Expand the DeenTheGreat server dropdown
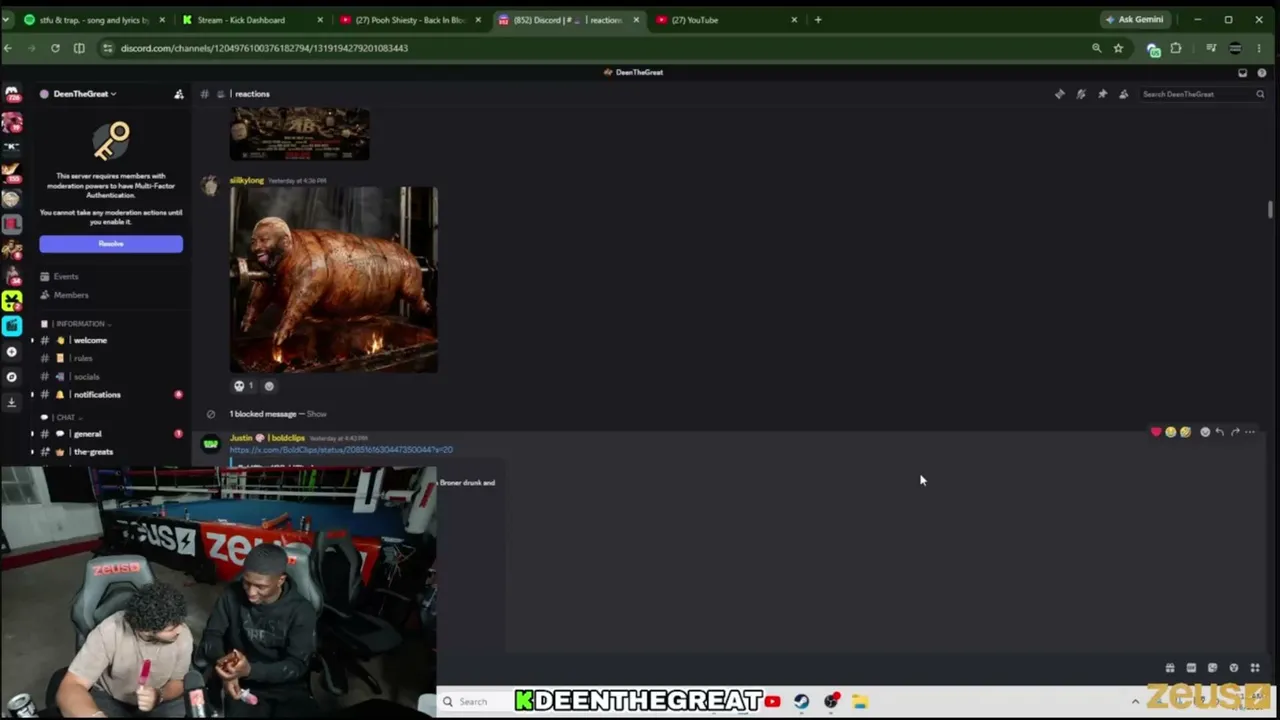This screenshot has width=1280, height=720. [85, 94]
